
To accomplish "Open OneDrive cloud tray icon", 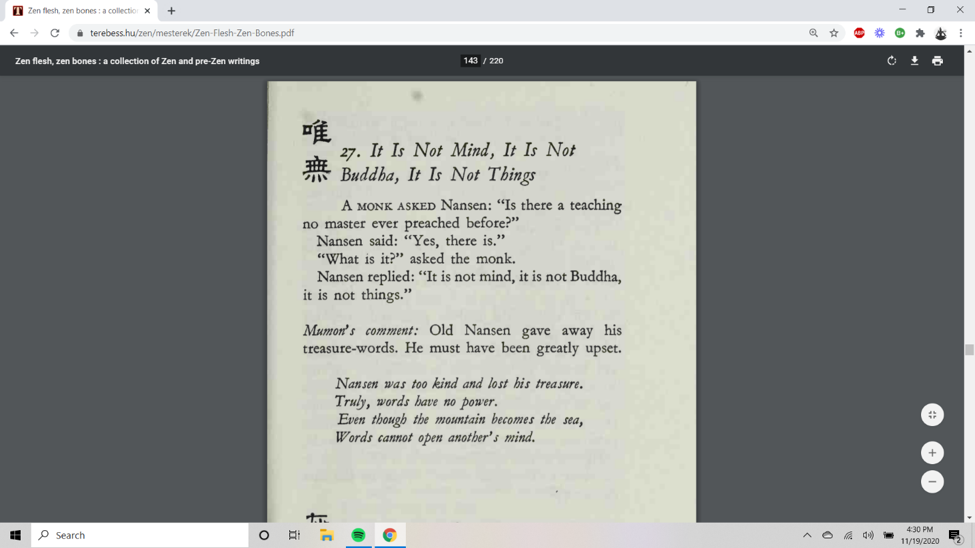I will tap(827, 535).
